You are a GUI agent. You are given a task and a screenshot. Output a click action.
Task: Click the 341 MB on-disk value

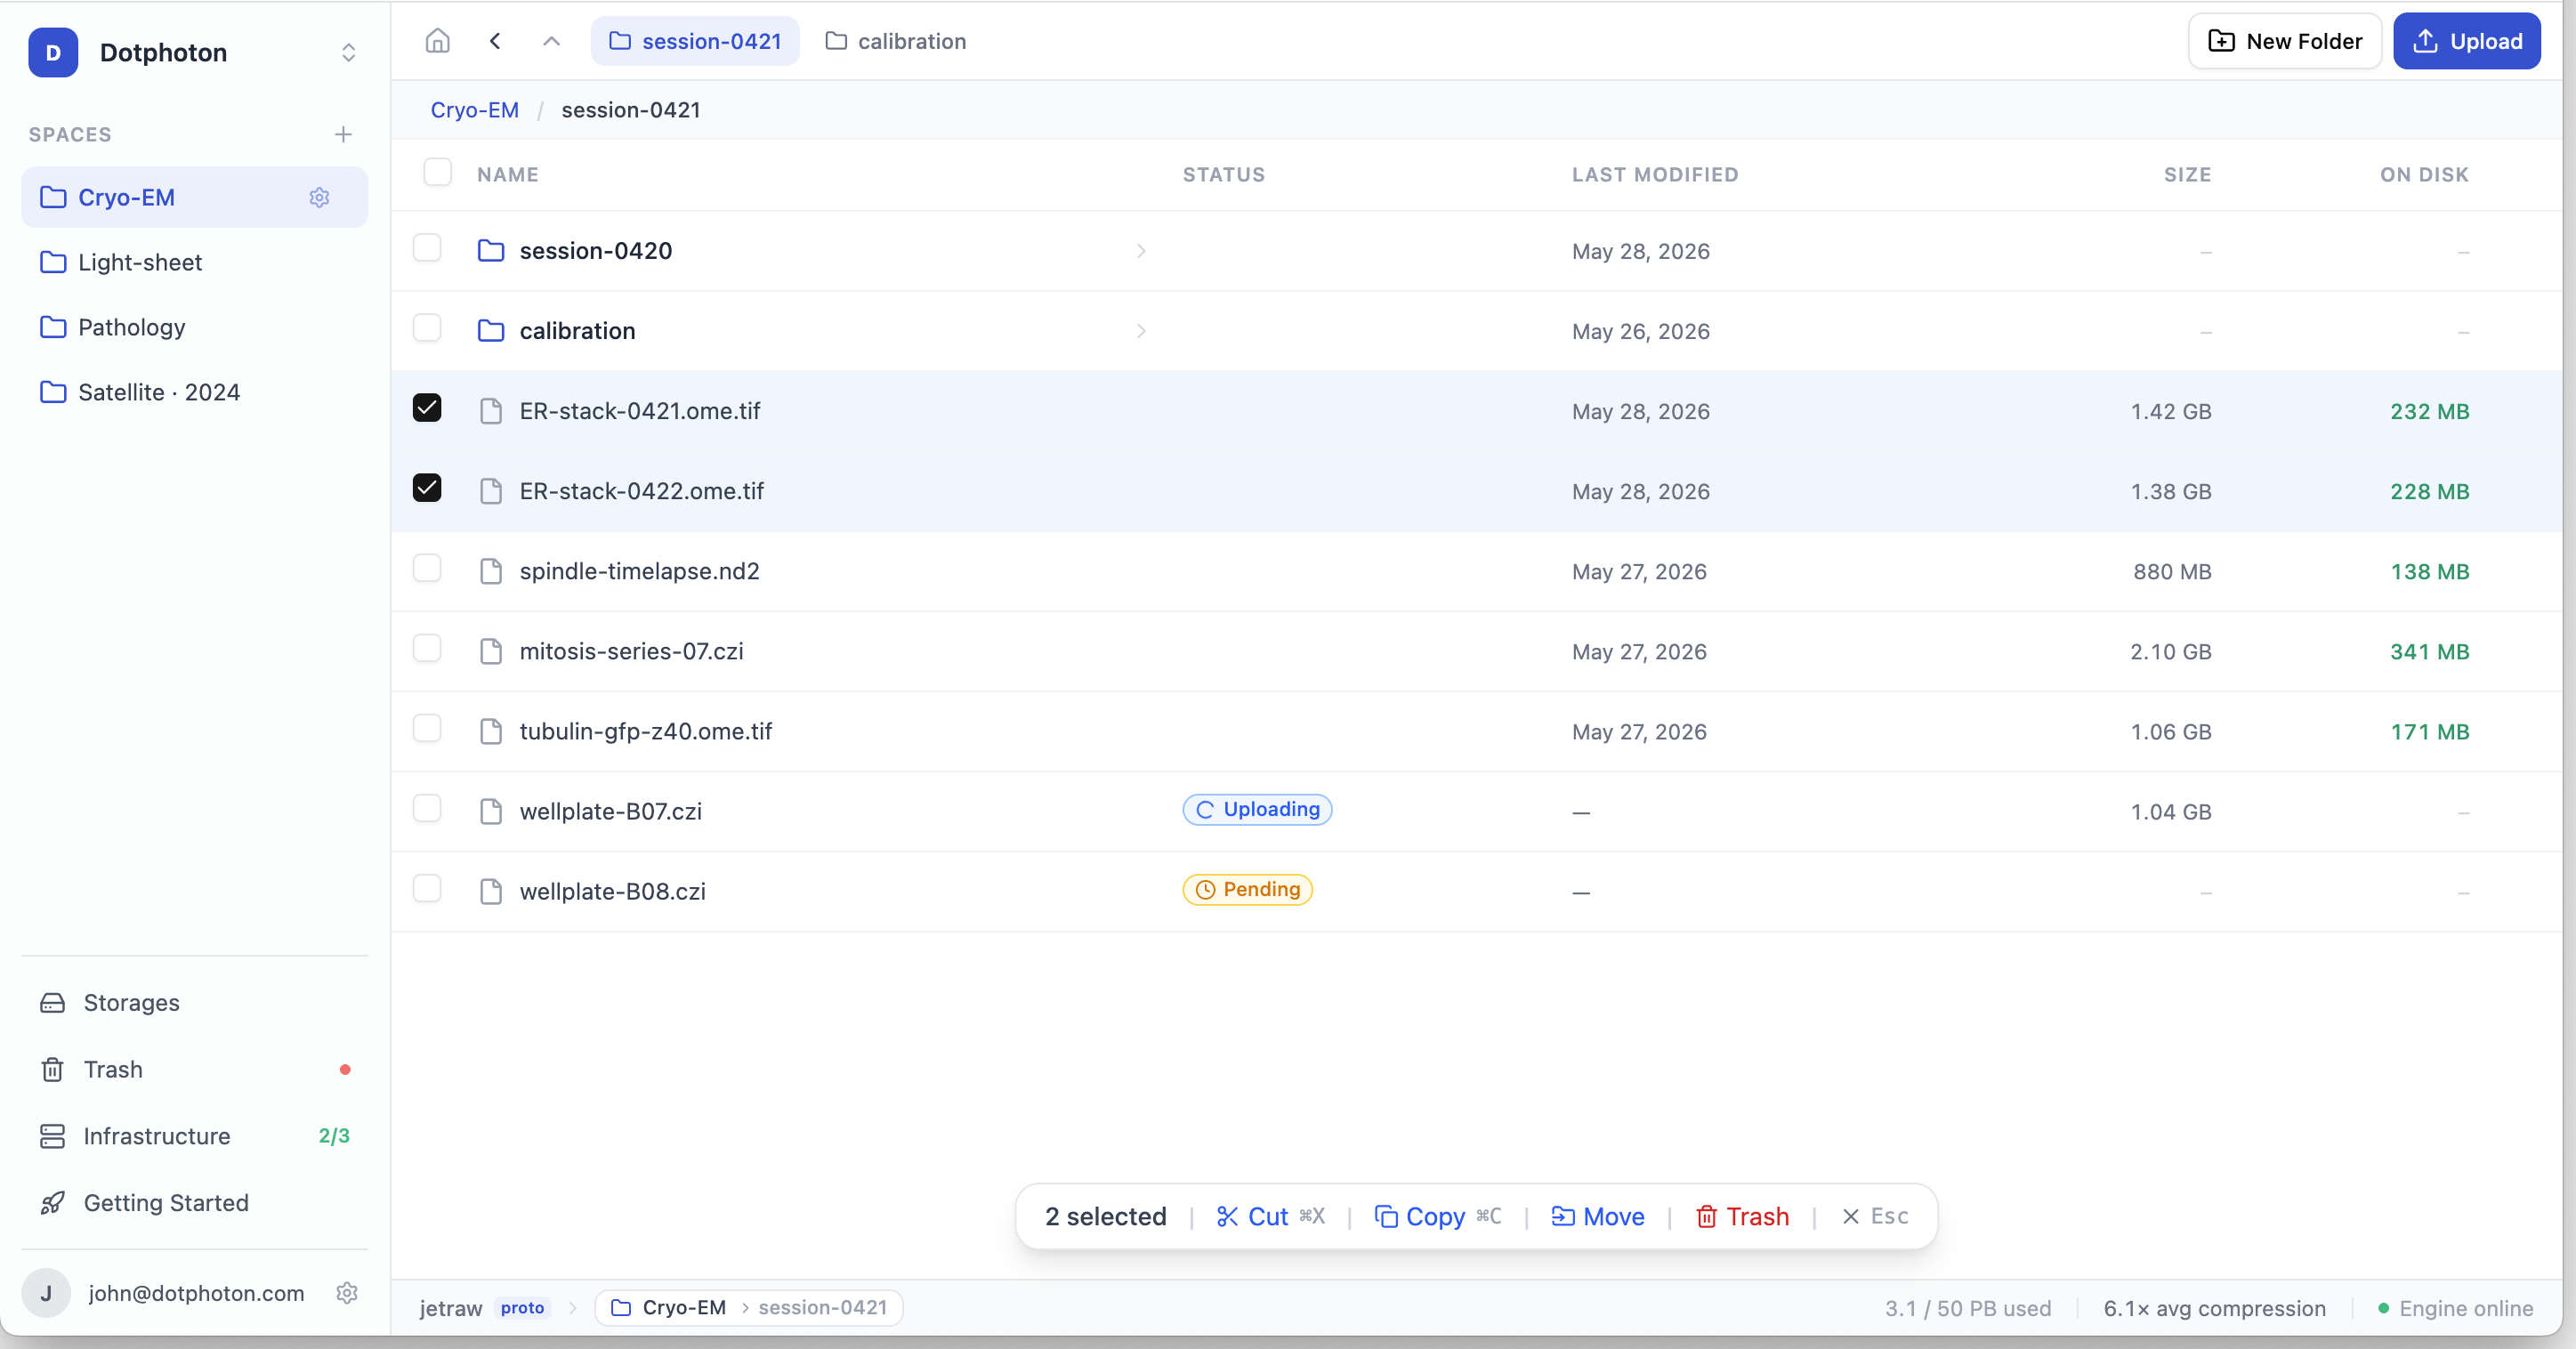pos(2430,651)
